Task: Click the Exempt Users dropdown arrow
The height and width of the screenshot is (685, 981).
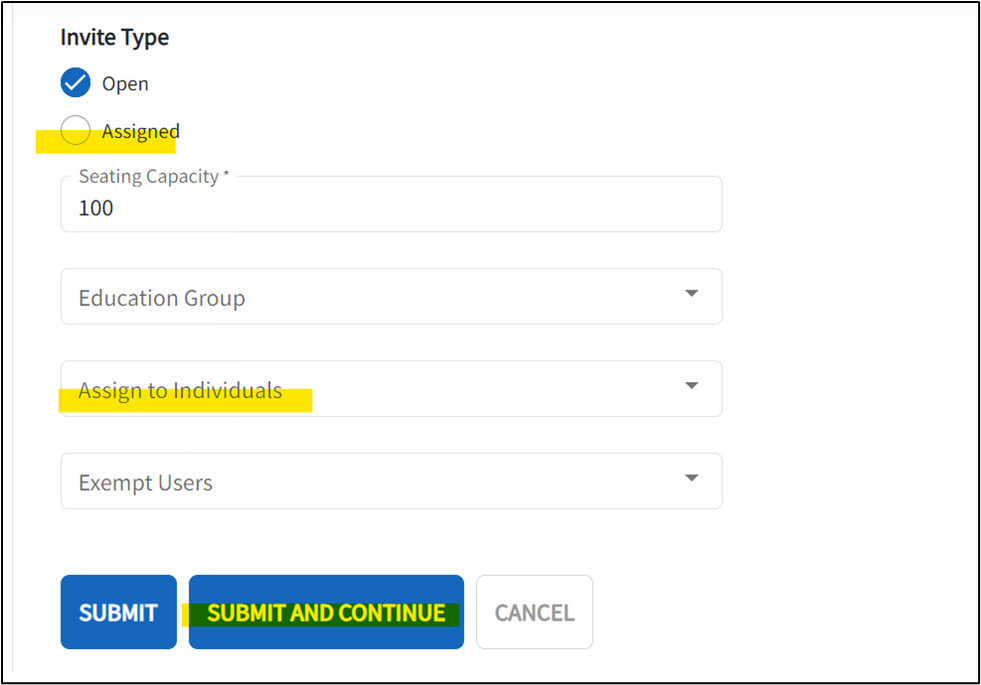Action: [691, 478]
